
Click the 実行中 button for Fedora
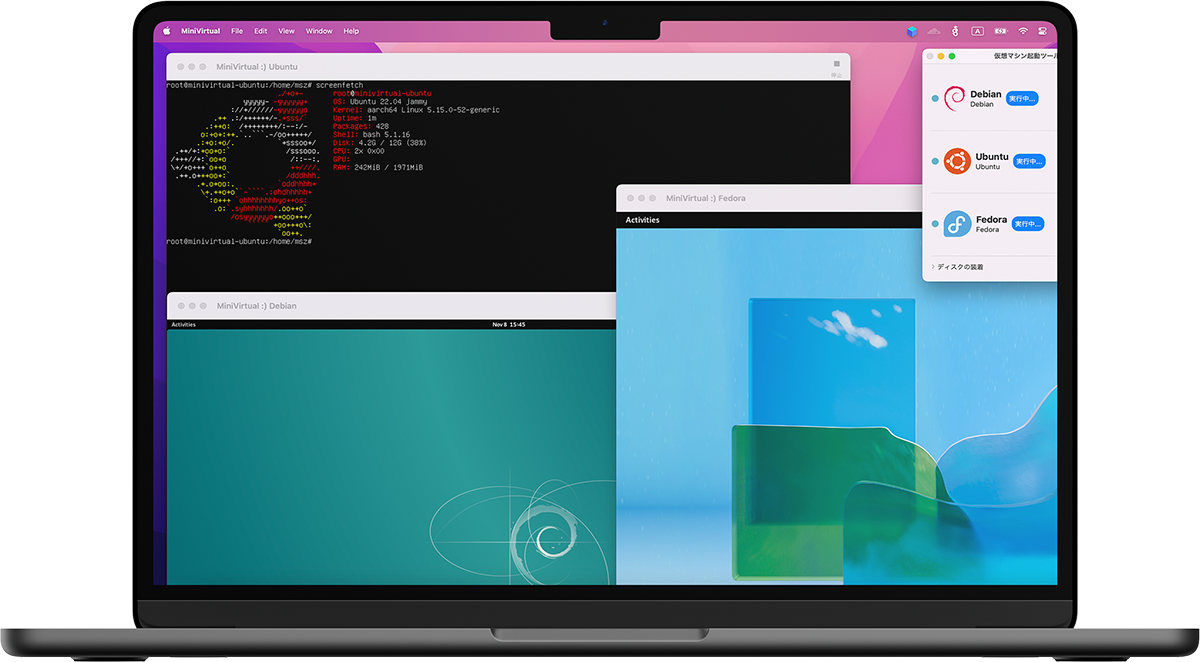click(1027, 224)
